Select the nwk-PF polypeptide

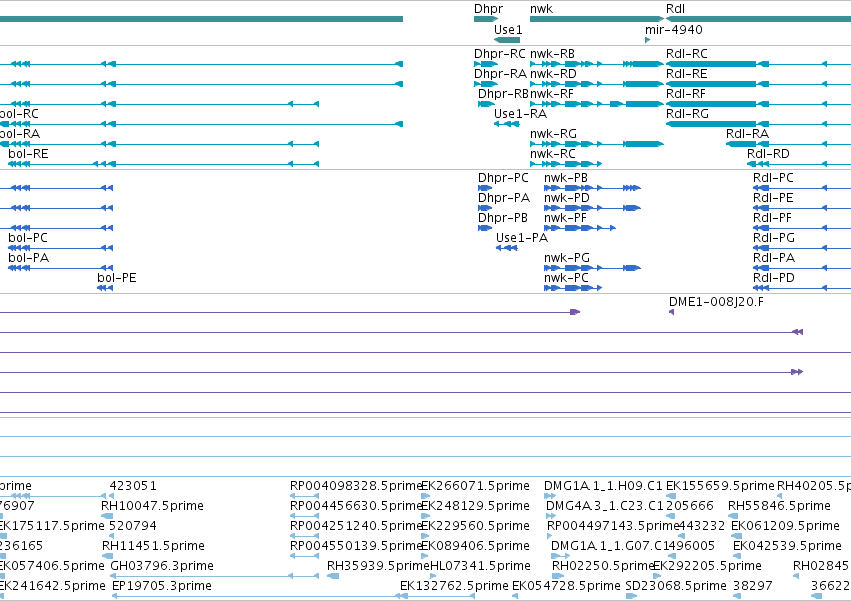coord(580,228)
